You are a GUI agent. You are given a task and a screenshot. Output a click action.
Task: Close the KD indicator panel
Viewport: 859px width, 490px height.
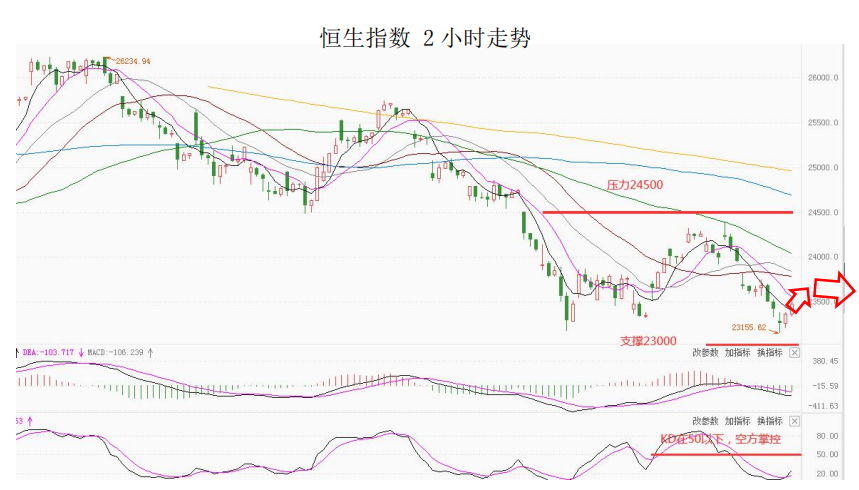(x=794, y=421)
